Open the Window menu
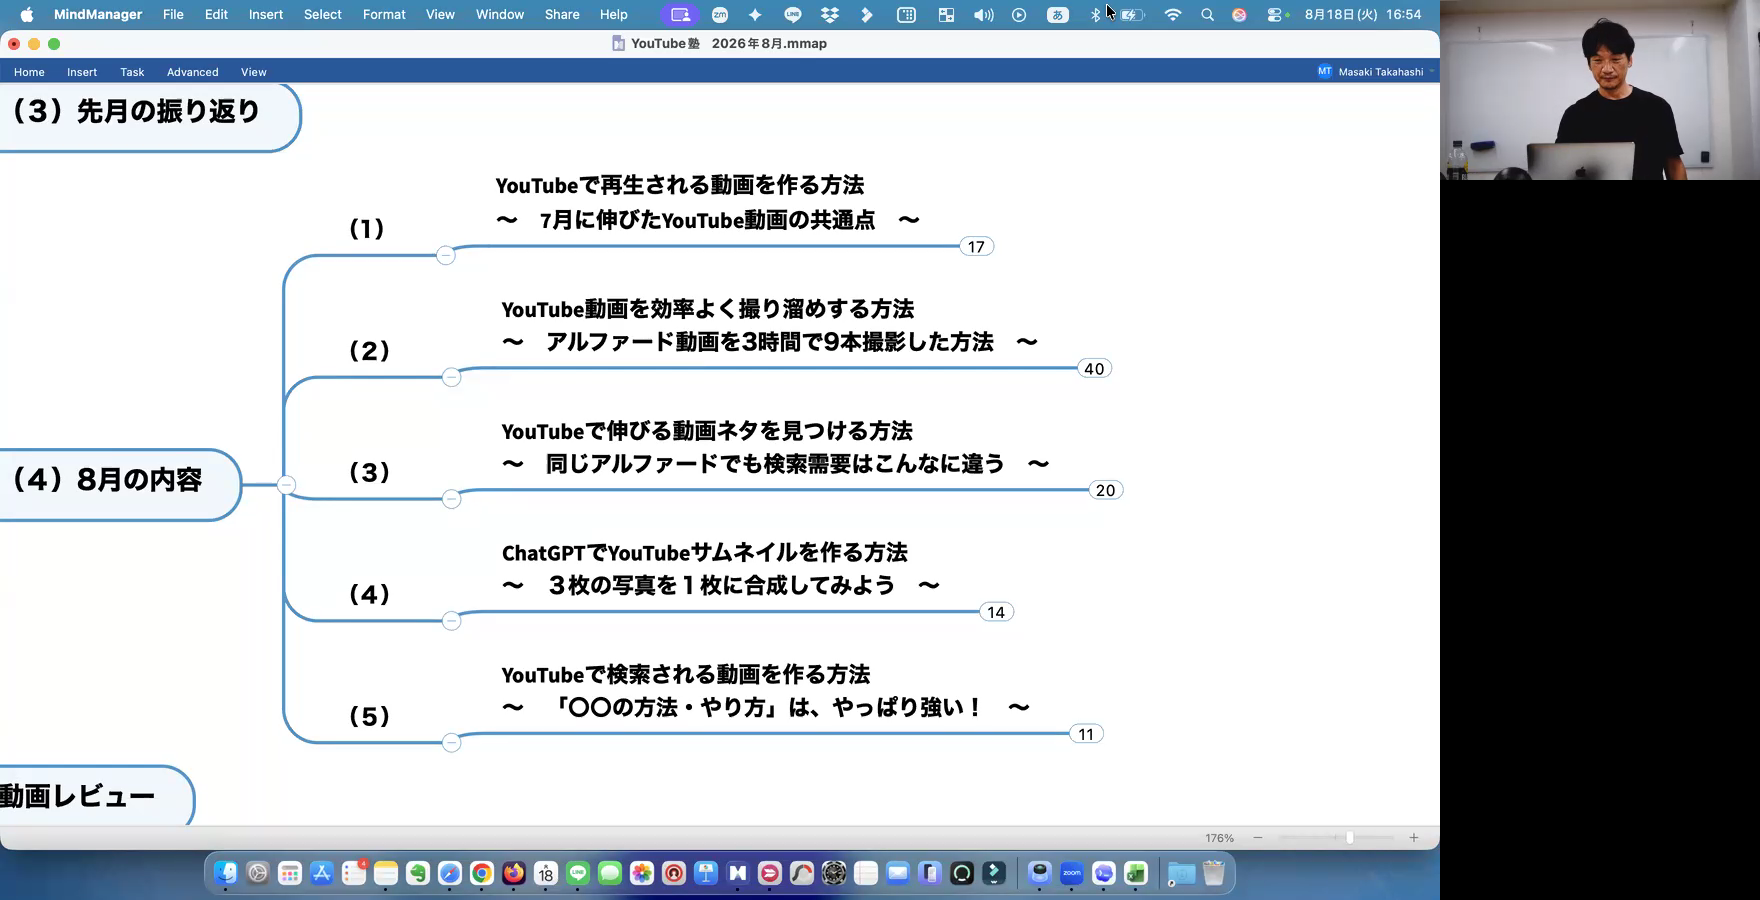 point(500,14)
